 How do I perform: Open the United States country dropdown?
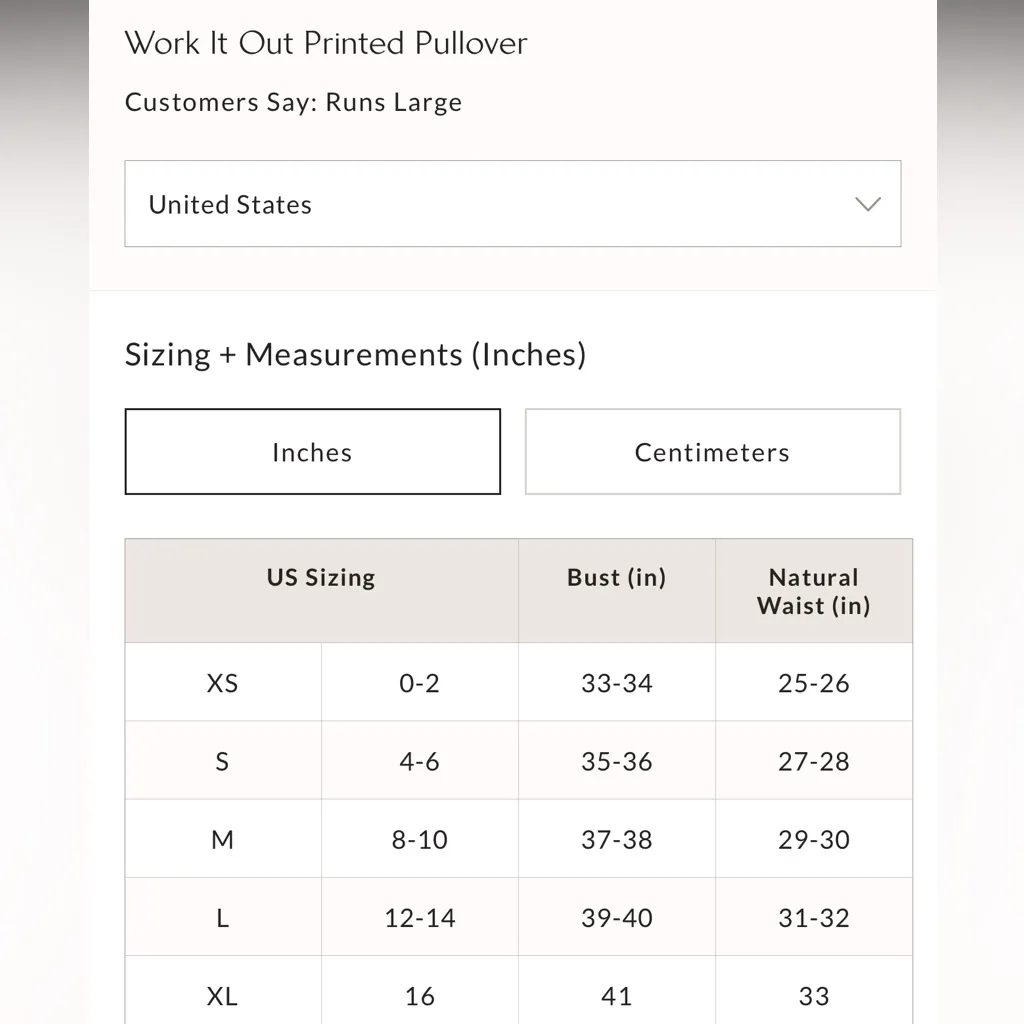tap(512, 204)
